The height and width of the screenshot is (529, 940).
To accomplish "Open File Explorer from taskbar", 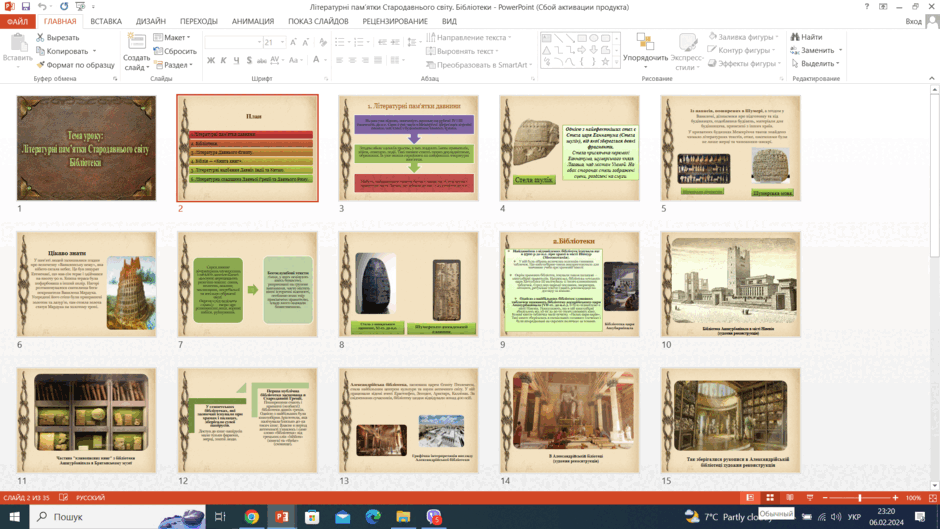I will click(x=403, y=516).
